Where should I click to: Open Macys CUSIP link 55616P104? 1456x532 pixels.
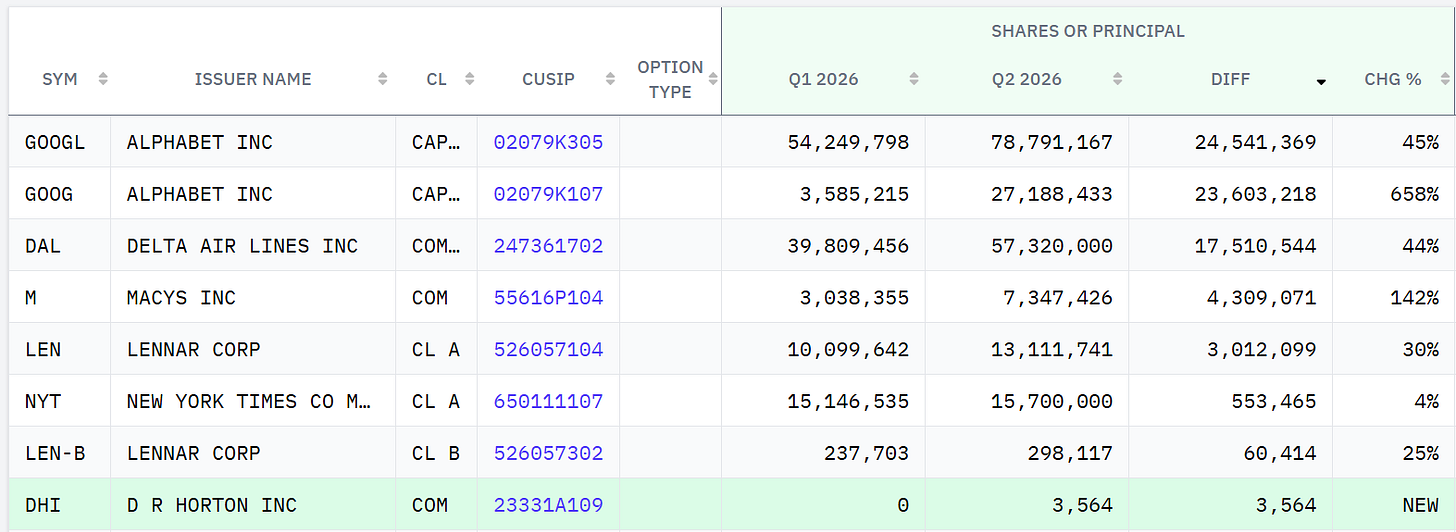548,298
